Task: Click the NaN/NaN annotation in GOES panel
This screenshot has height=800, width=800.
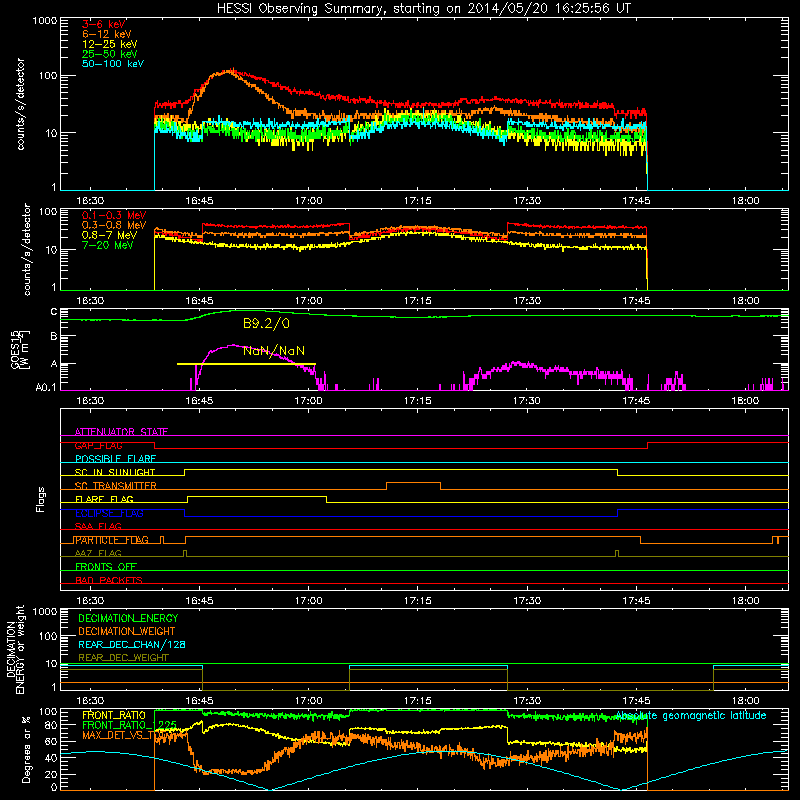Action: tap(274, 351)
